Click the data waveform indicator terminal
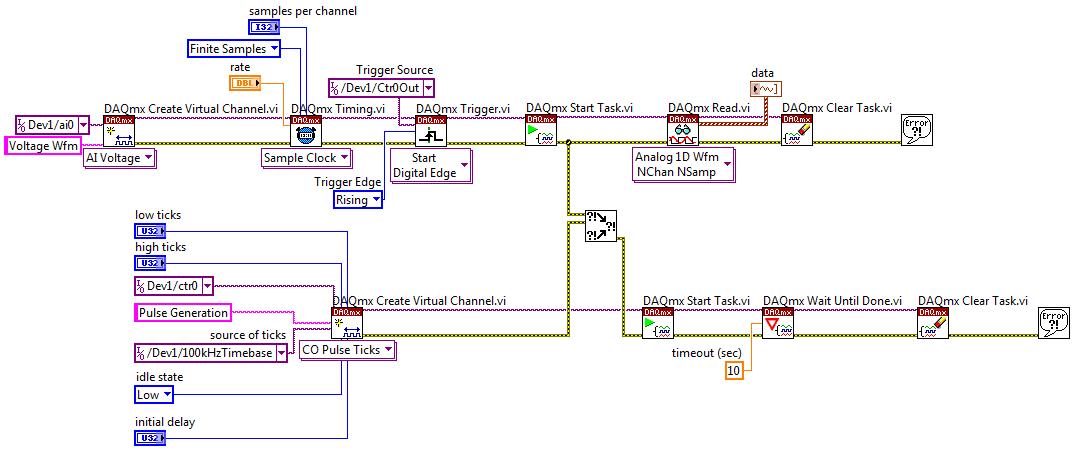This screenshot has width=1073, height=454. 765,88
